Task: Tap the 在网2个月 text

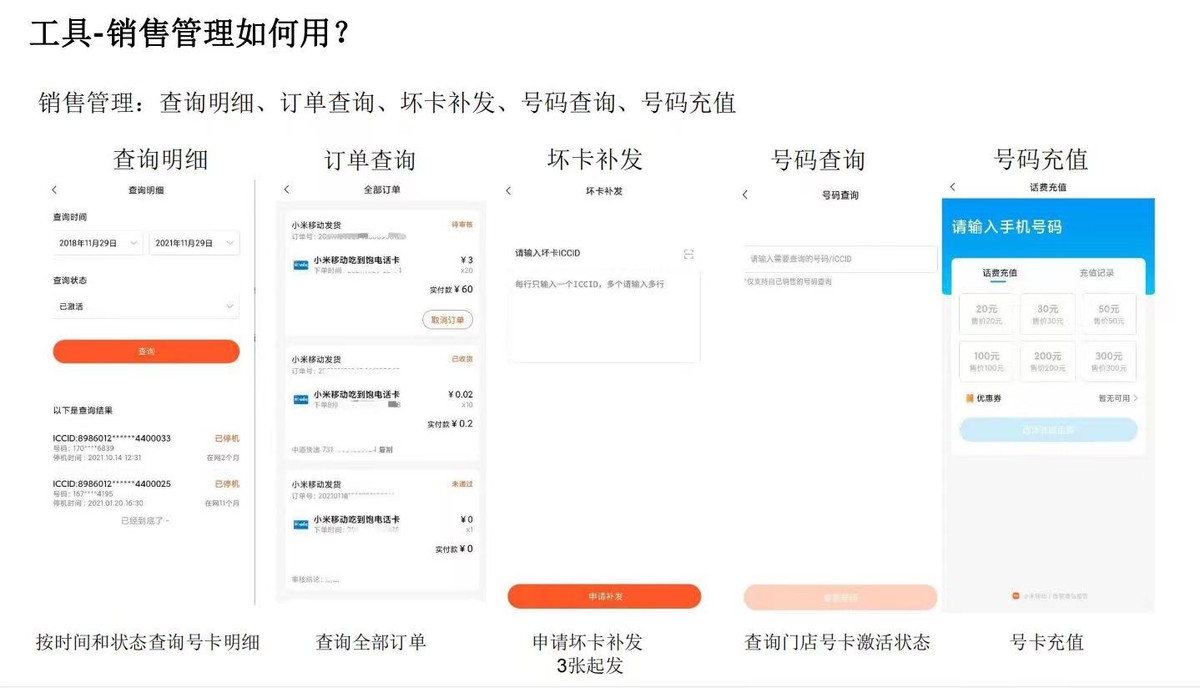Action: (x=223, y=458)
